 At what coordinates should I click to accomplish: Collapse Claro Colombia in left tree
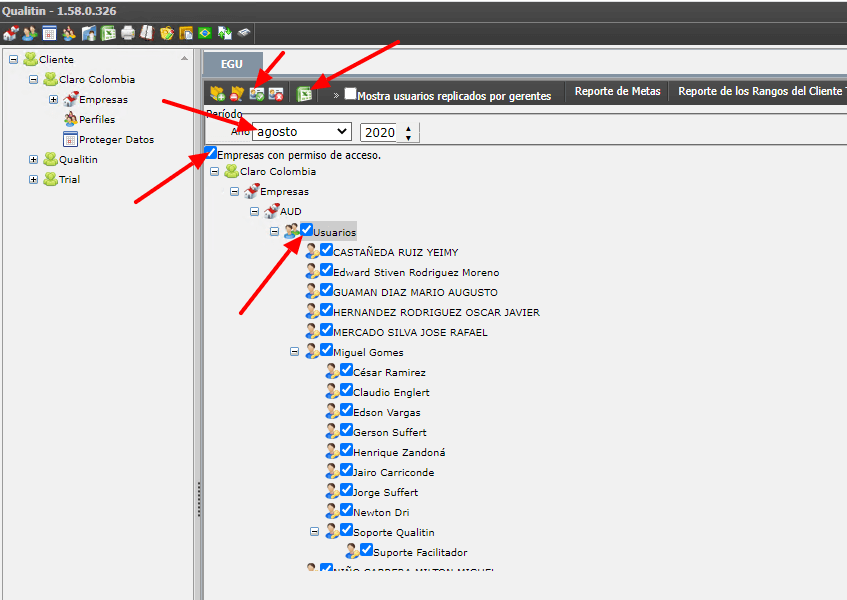tap(33, 79)
